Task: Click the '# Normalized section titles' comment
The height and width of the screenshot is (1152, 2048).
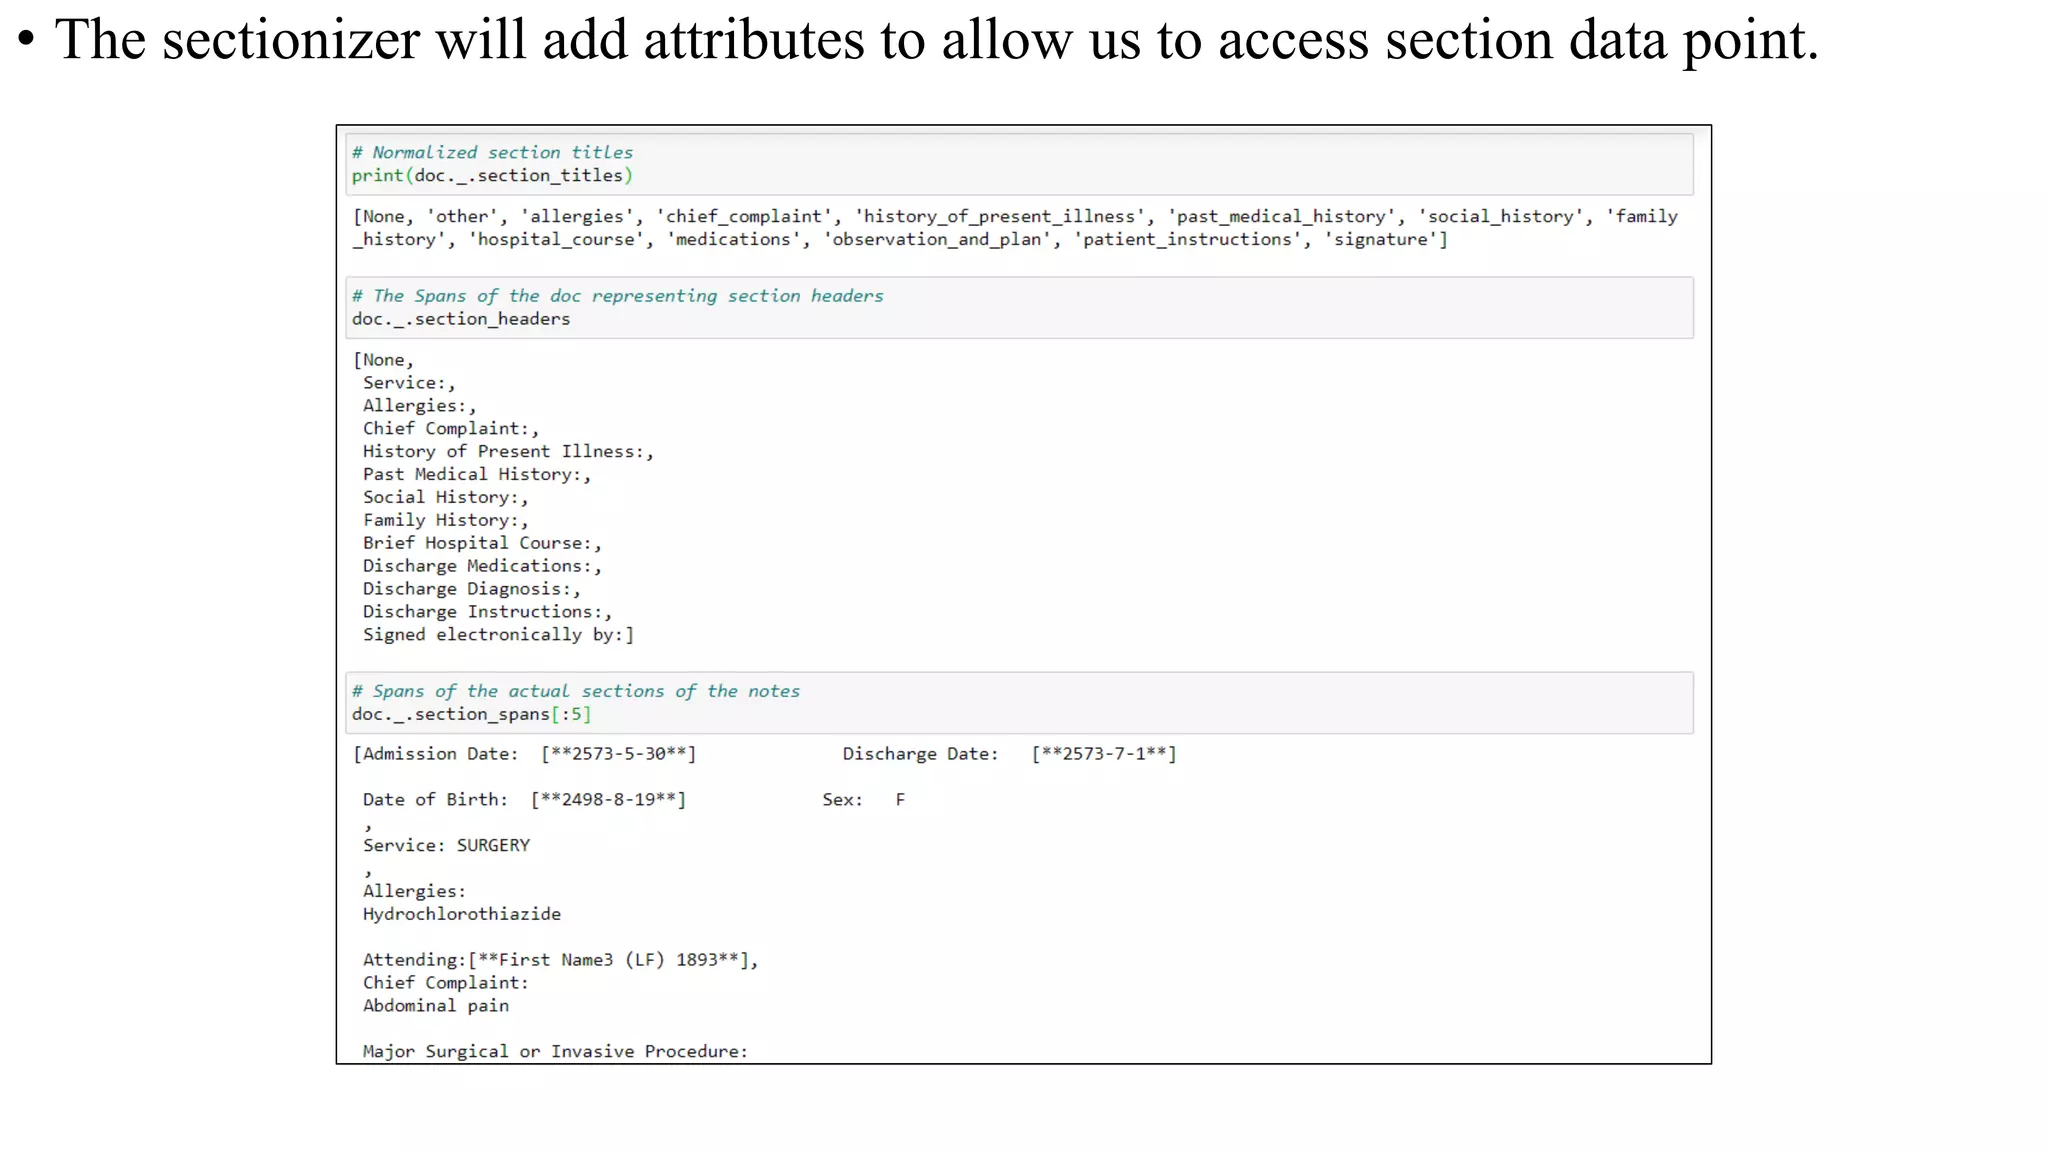Action: tap(492, 152)
